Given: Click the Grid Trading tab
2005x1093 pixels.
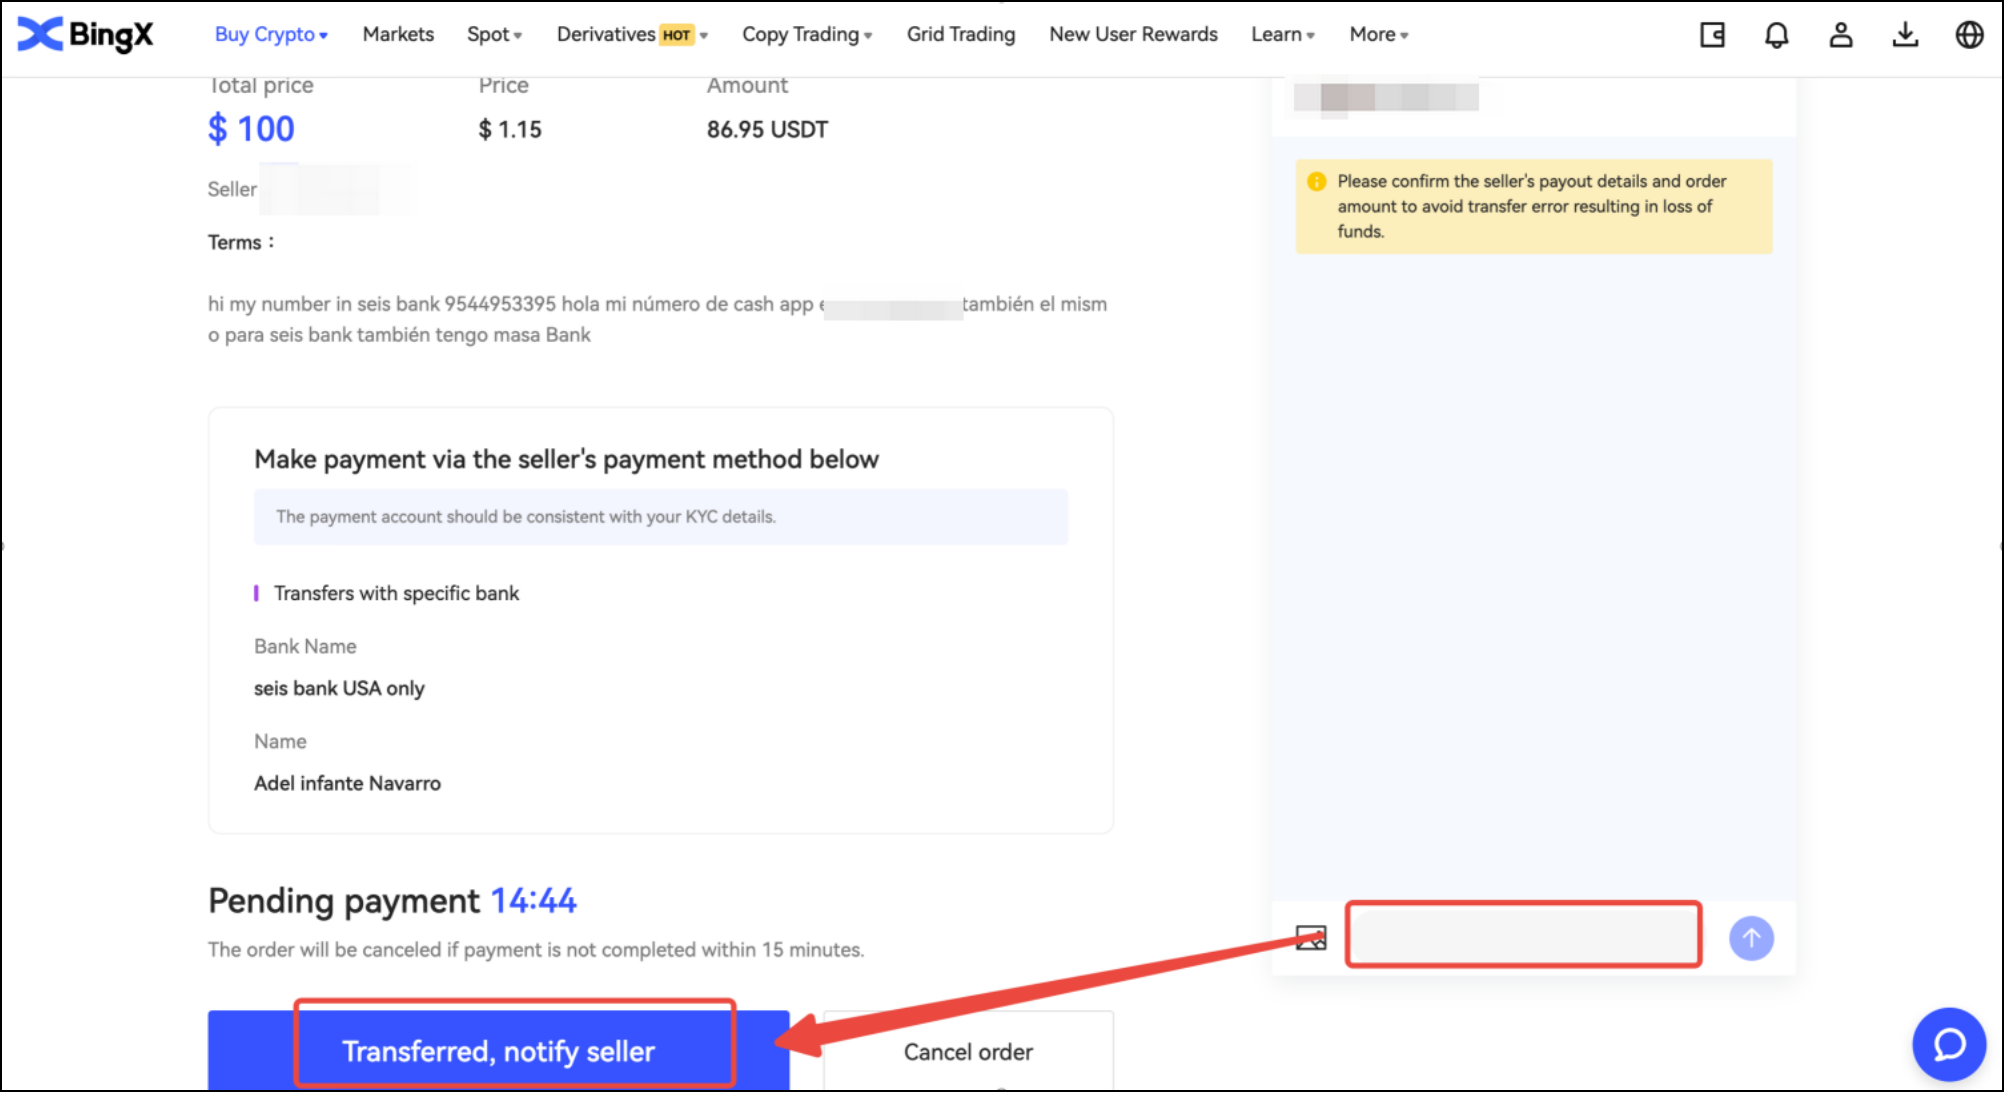Looking at the screenshot, I should [963, 34].
